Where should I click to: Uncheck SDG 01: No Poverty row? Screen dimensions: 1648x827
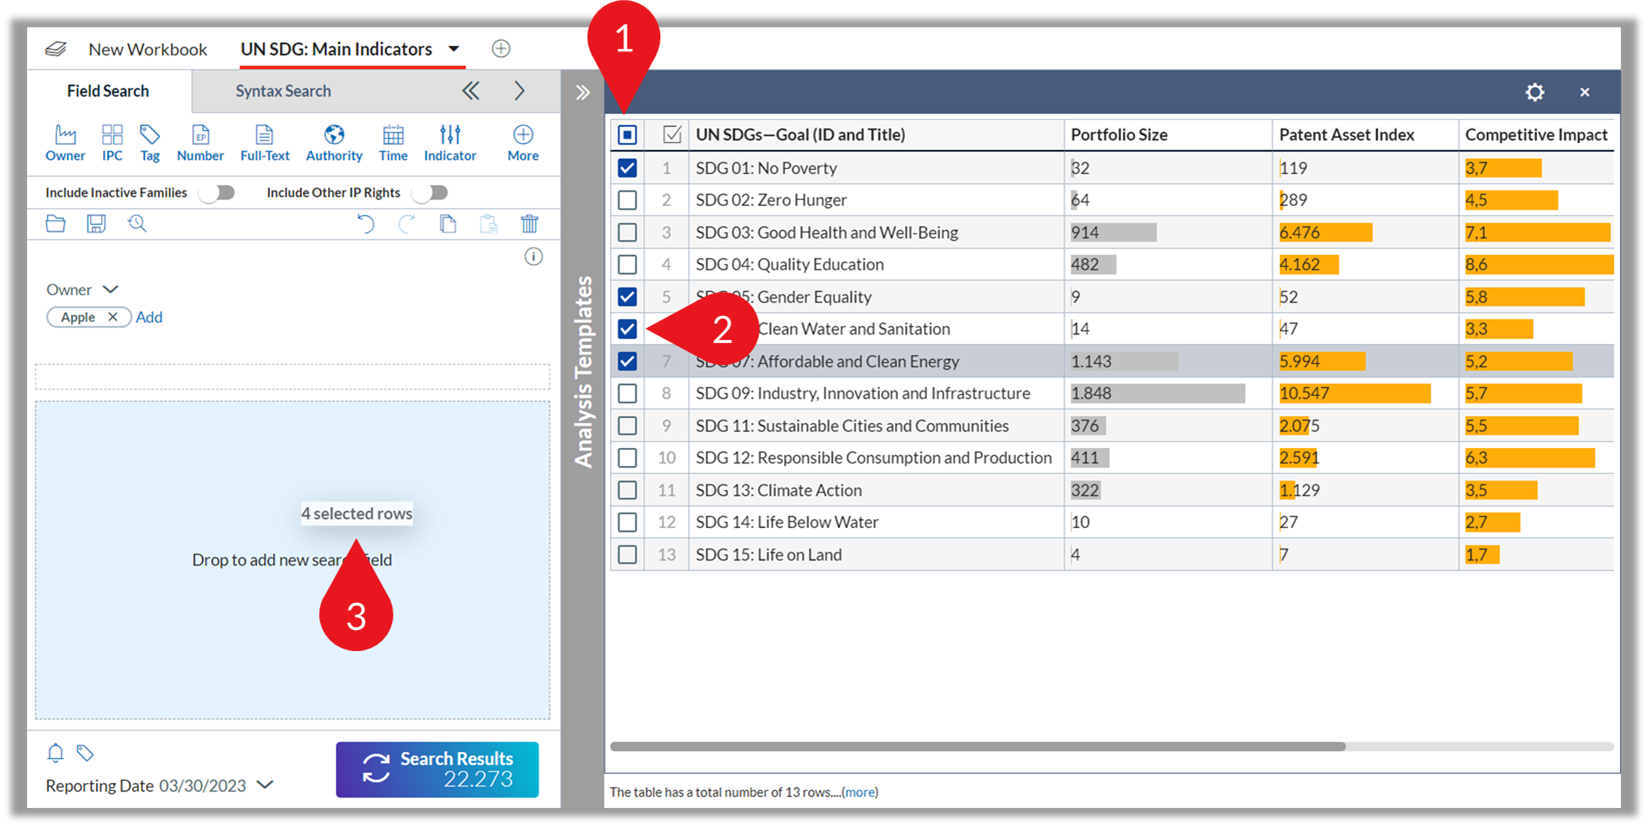point(627,168)
